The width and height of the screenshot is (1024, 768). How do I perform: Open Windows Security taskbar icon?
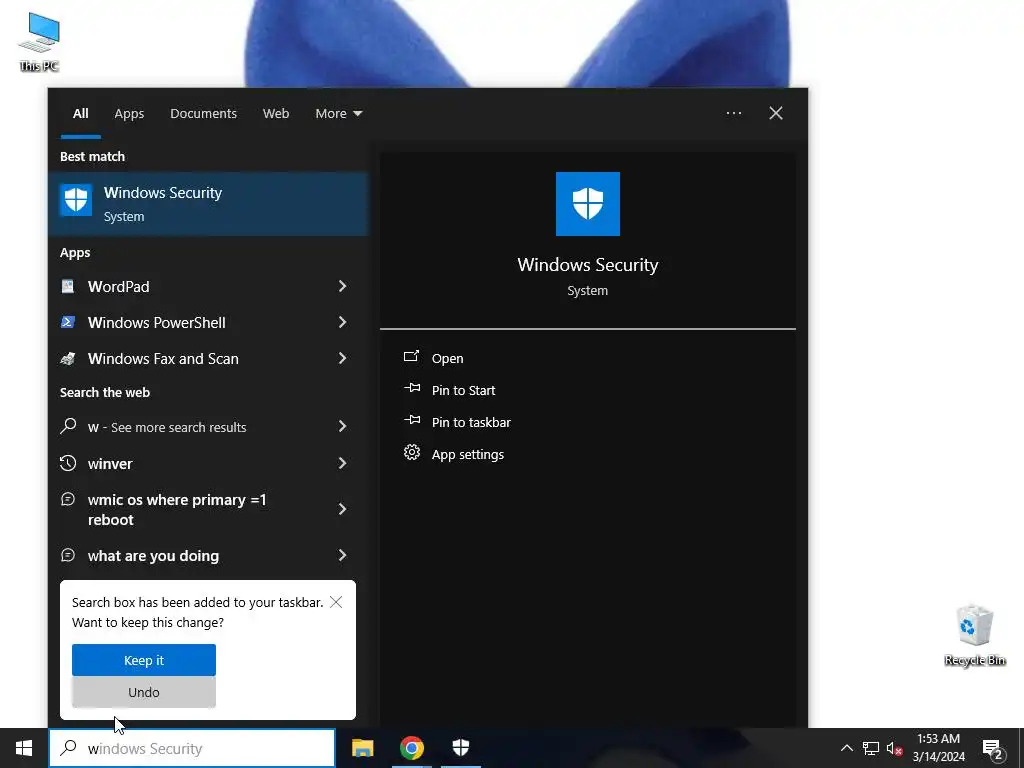pos(461,748)
